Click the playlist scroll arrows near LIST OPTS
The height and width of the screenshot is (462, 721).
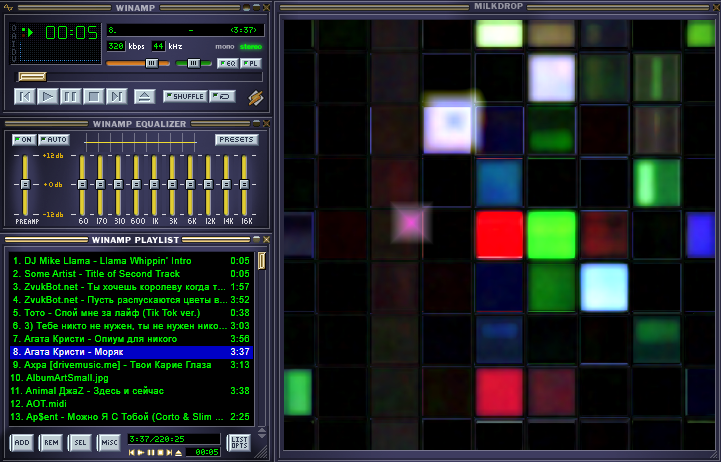point(262,433)
